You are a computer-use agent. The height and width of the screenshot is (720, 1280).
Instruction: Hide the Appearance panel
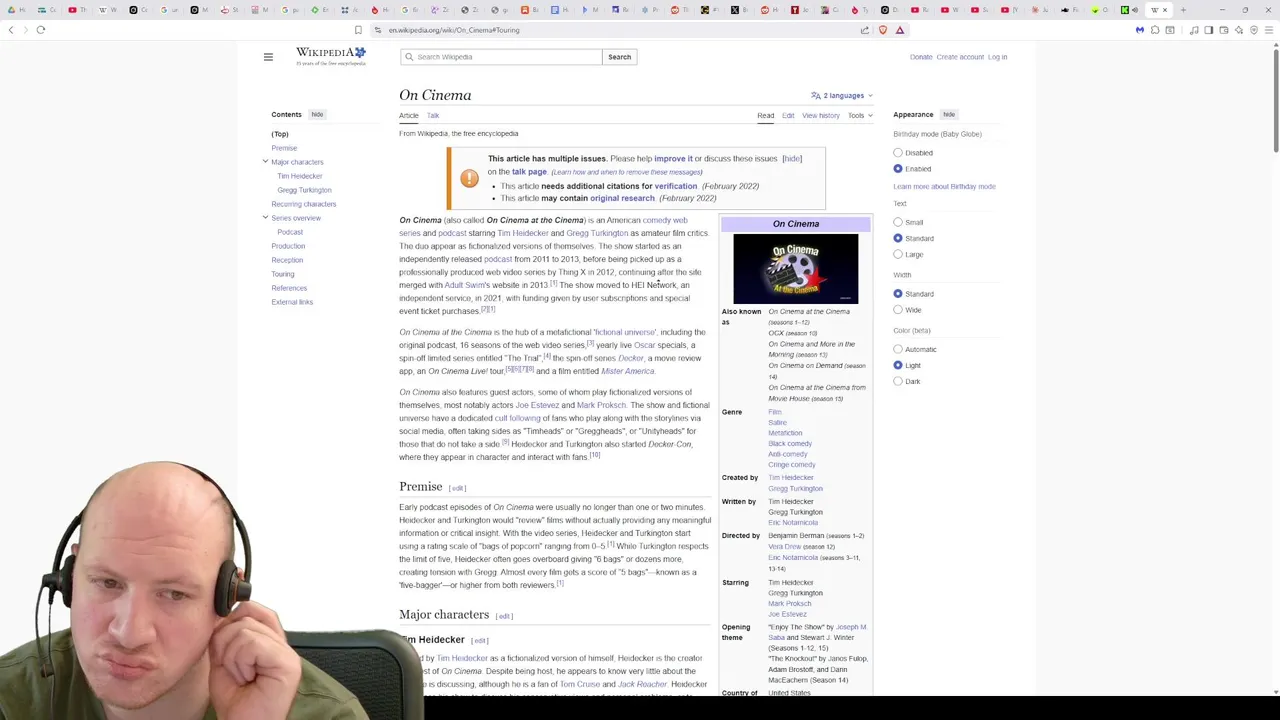click(x=949, y=115)
